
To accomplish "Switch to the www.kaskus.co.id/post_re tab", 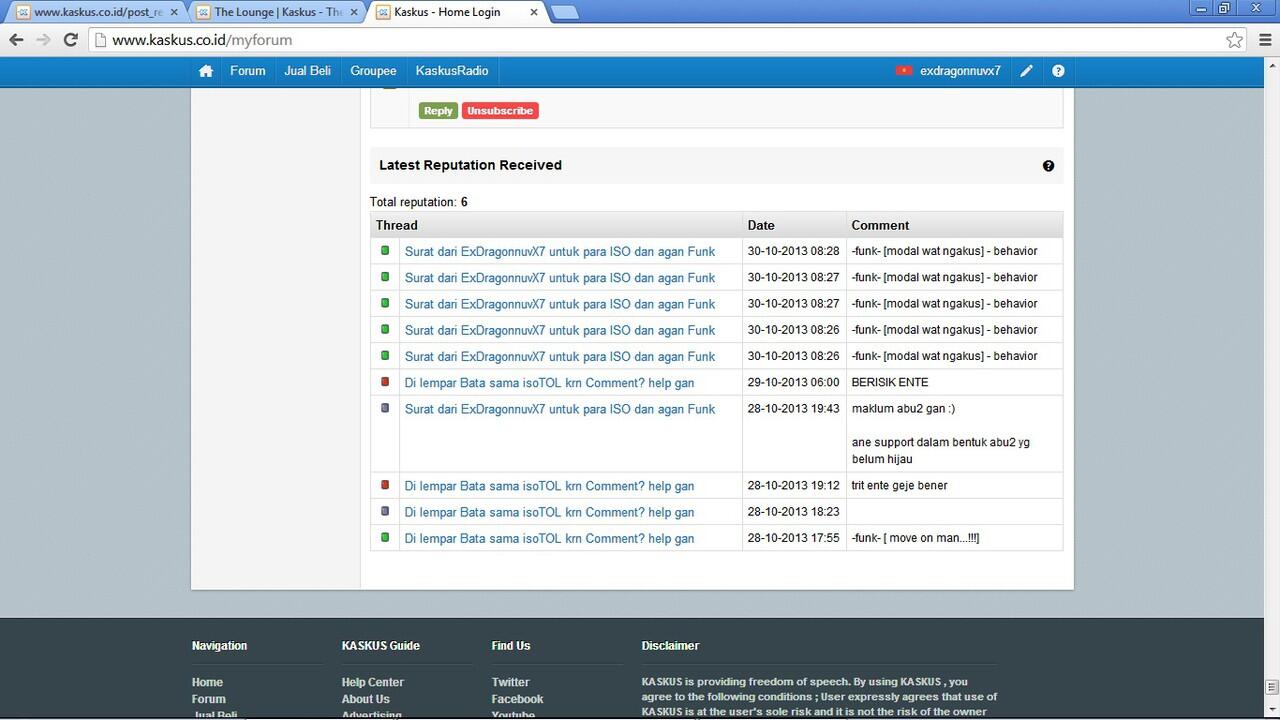I will [x=97, y=12].
